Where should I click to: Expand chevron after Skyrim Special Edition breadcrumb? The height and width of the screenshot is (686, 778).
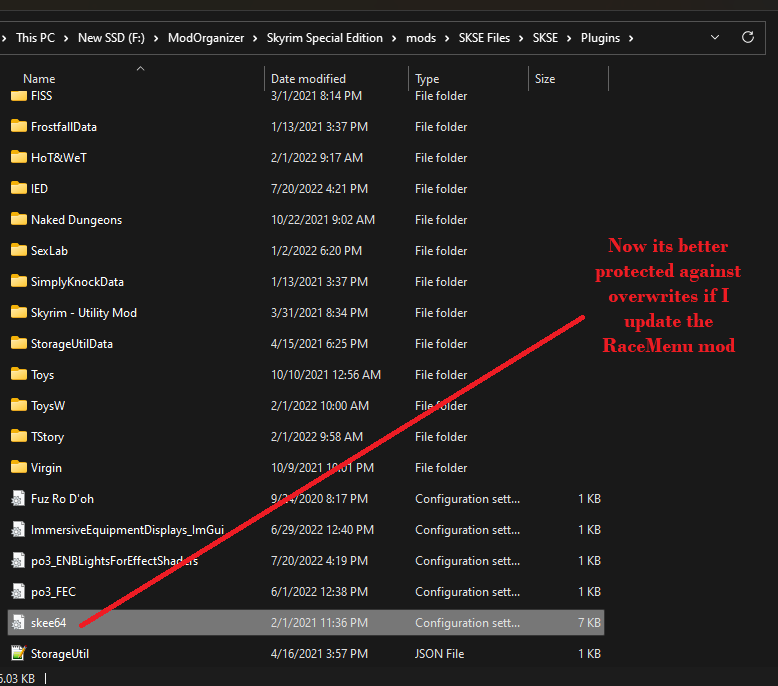(x=394, y=38)
